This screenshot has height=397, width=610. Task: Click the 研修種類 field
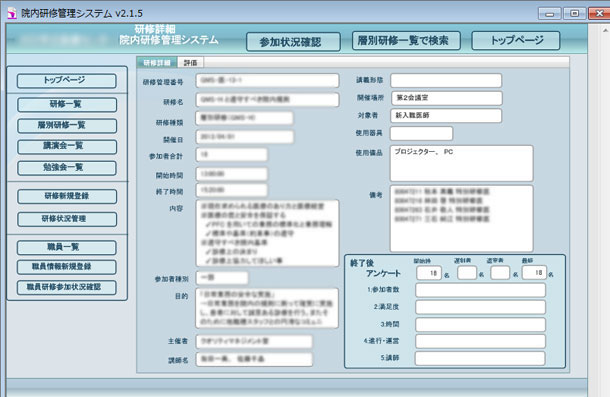point(245,118)
